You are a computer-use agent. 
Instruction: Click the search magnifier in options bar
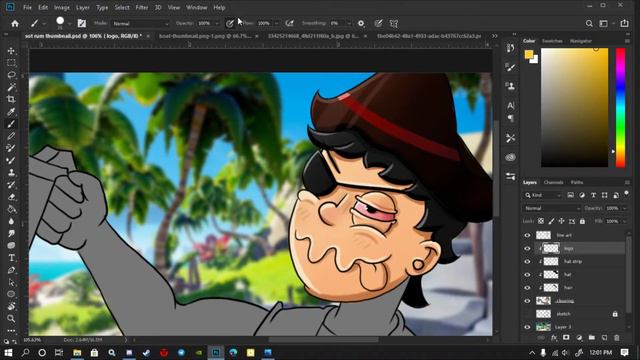click(x=589, y=24)
